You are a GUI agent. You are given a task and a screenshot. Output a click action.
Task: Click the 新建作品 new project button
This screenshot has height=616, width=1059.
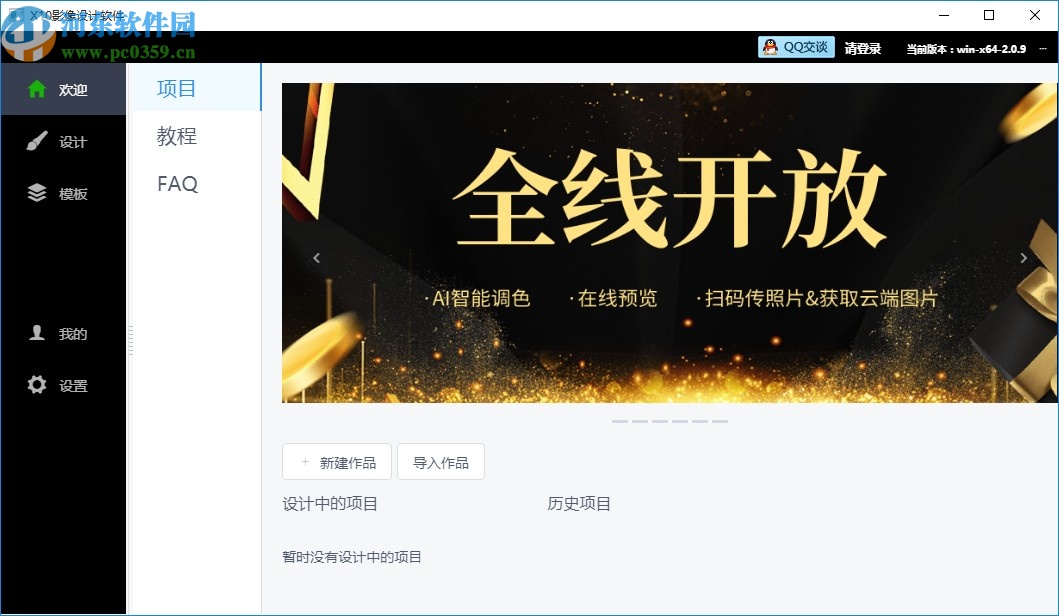click(336, 461)
